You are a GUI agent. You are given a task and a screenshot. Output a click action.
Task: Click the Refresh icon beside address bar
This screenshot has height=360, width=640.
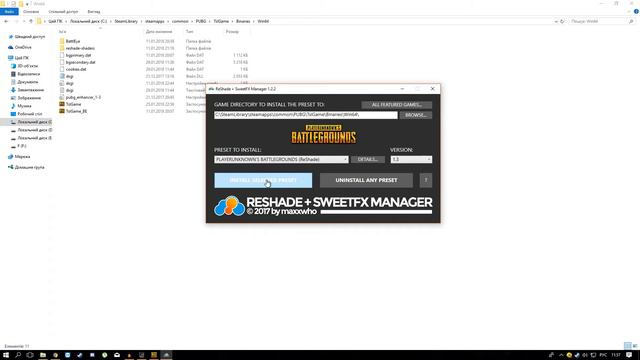[x=562, y=21]
